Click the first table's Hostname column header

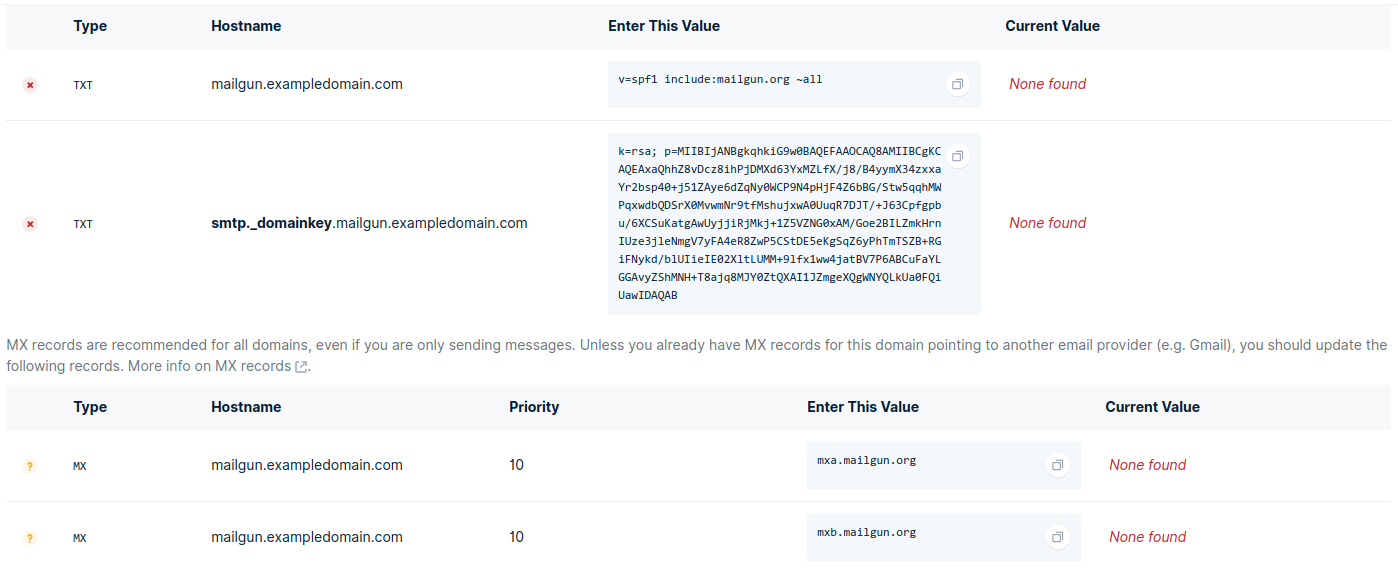click(246, 26)
